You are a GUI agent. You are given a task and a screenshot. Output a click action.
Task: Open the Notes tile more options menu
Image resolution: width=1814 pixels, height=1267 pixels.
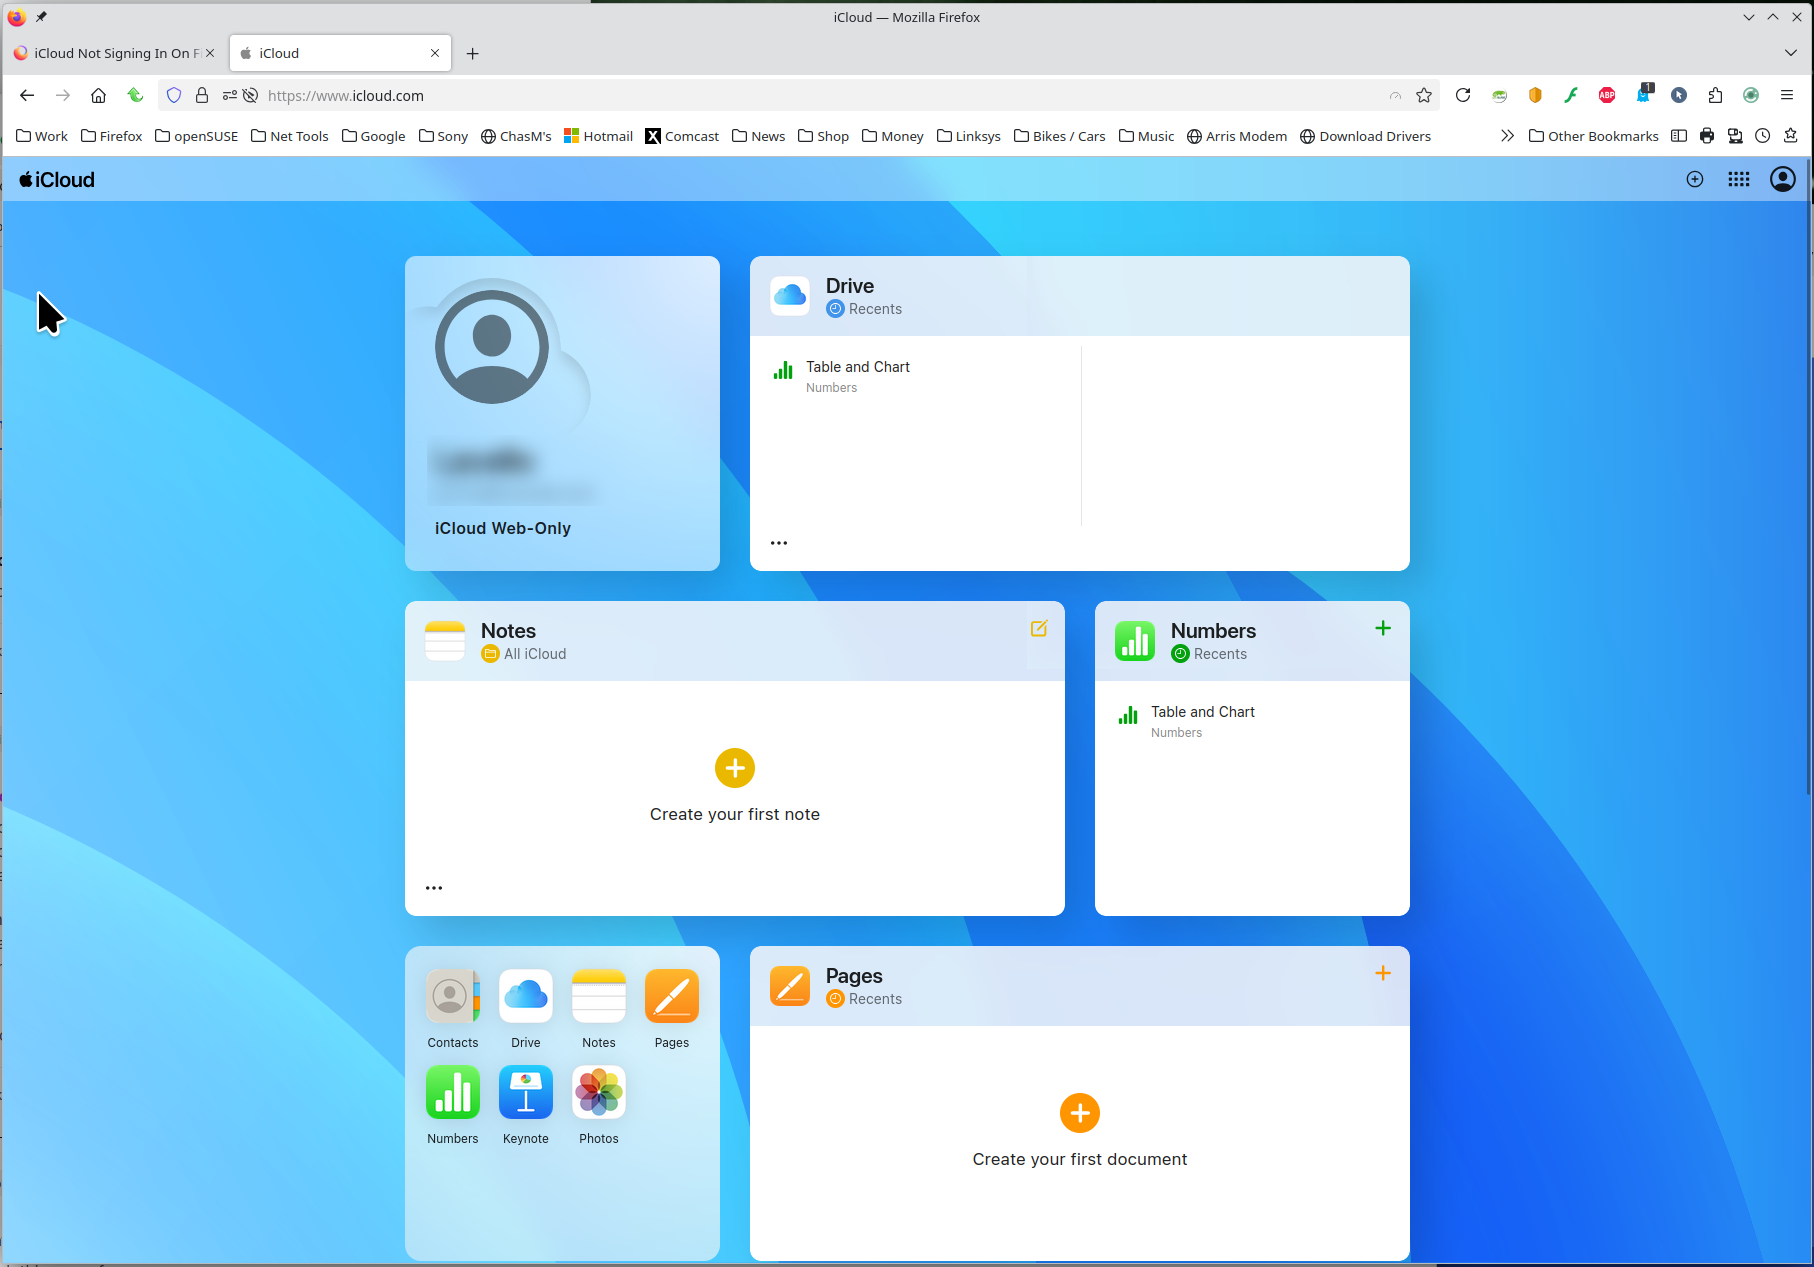pos(434,888)
